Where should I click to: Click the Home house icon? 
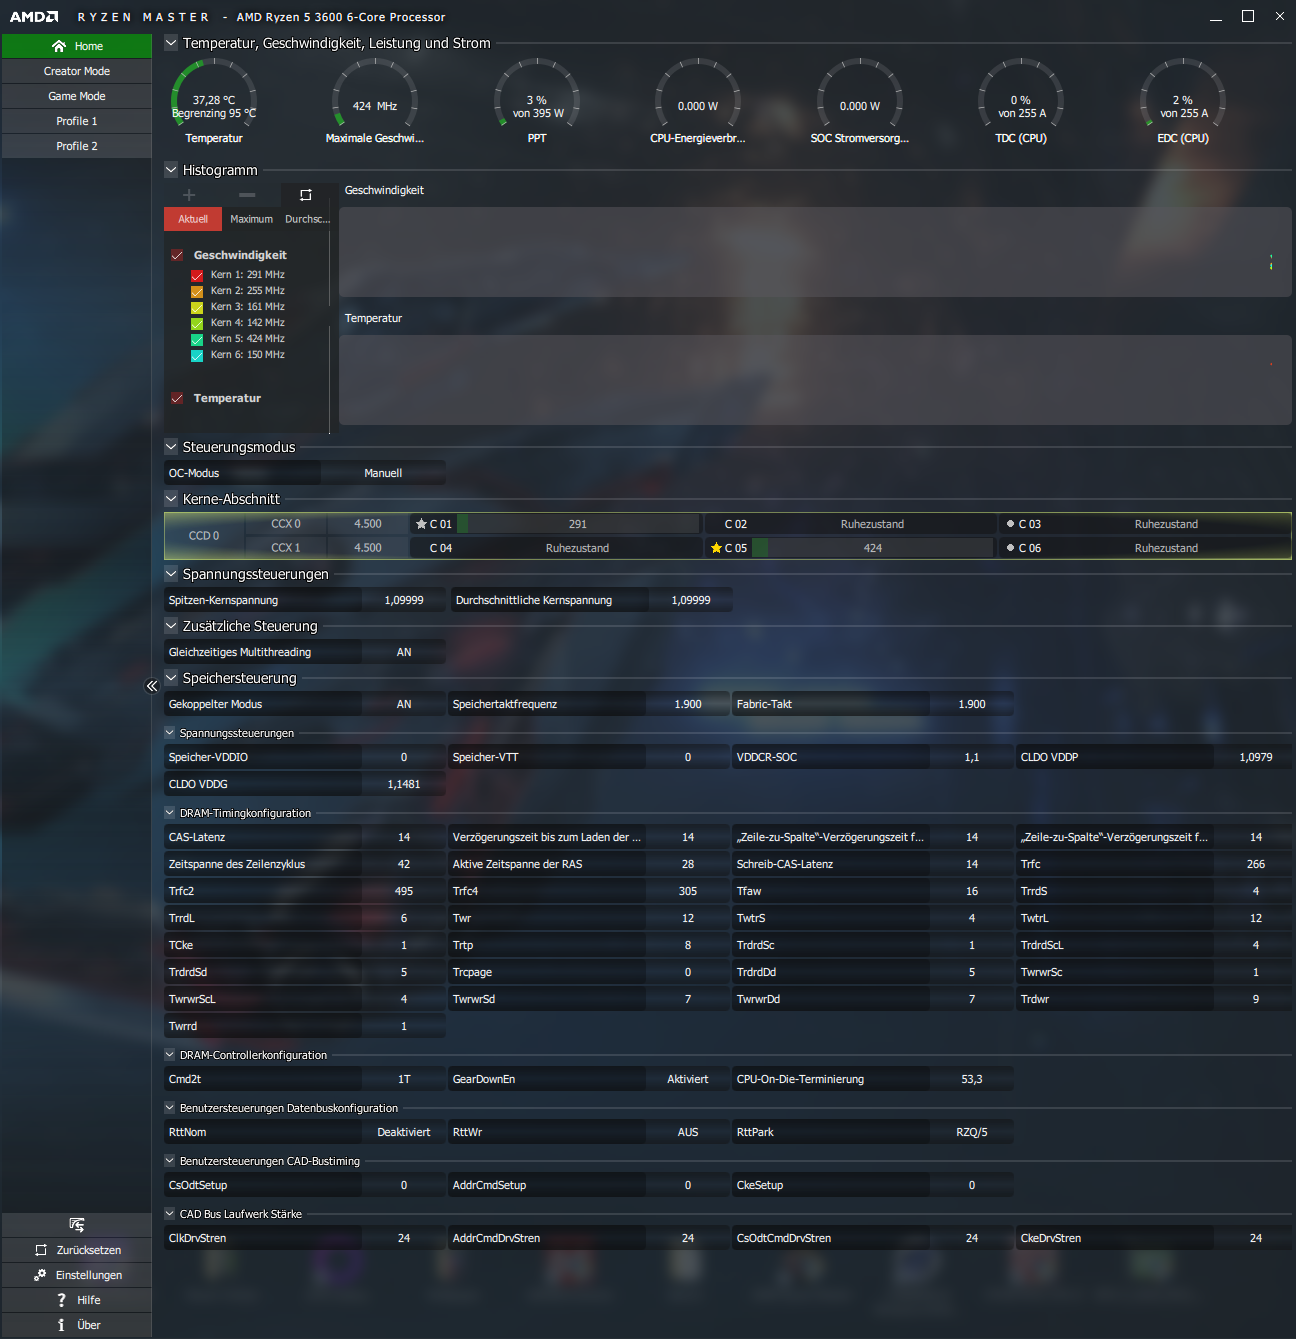coord(59,46)
